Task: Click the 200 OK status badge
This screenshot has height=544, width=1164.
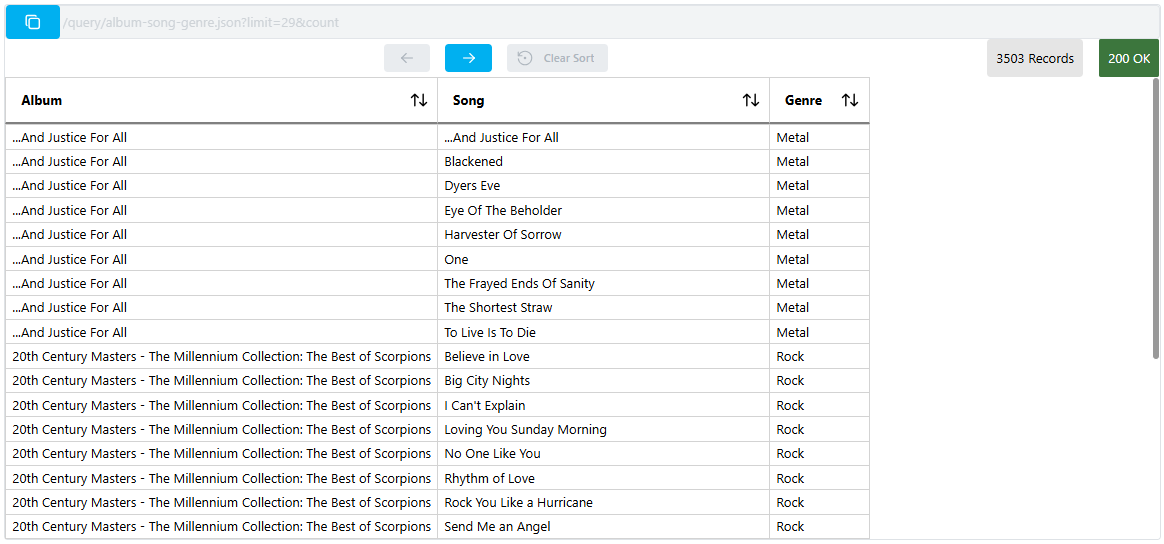Action: click(1128, 58)
